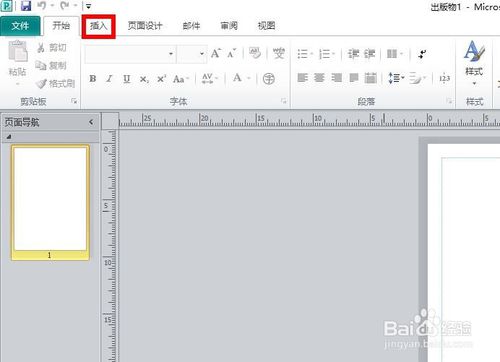Align text left
This screenshot has width=500, height=362.
(x=302, y=78)
